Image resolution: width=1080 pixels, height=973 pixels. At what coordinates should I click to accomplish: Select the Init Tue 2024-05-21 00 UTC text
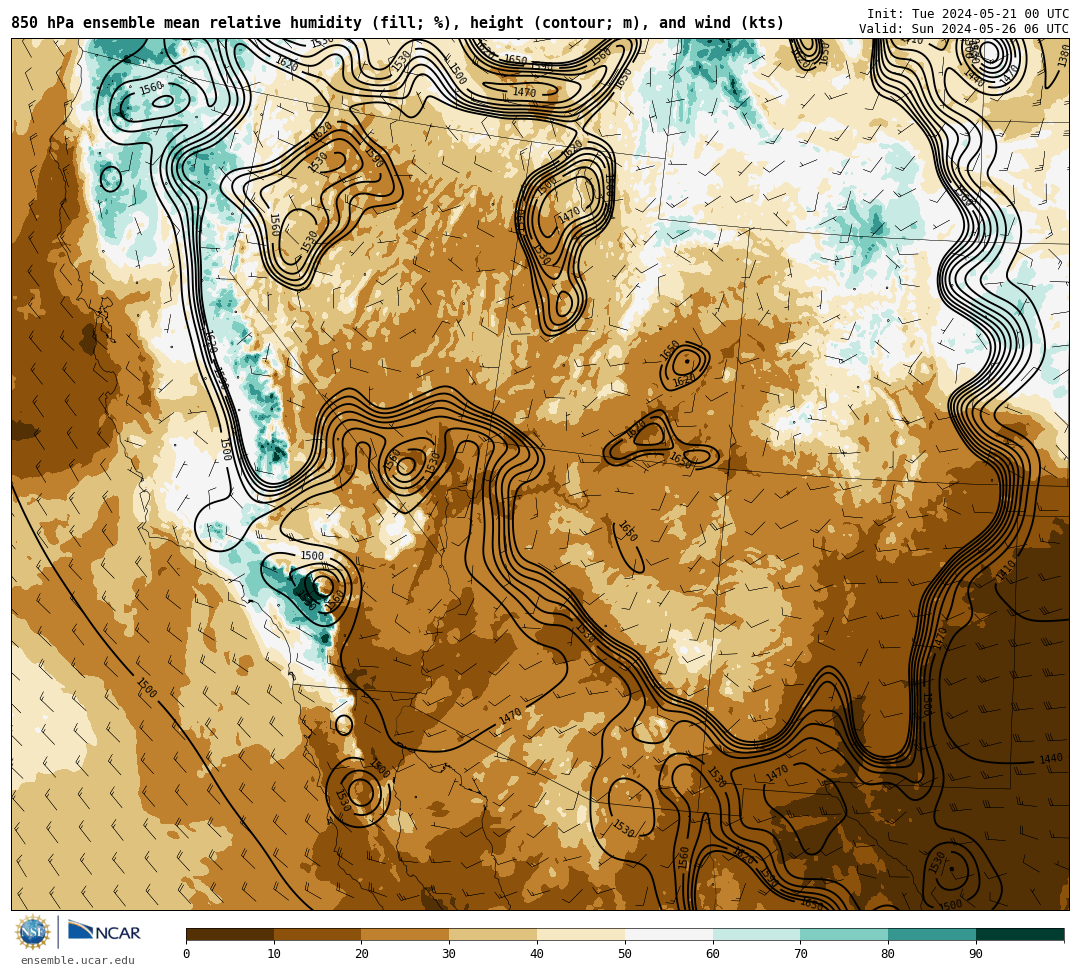point(968,13)
